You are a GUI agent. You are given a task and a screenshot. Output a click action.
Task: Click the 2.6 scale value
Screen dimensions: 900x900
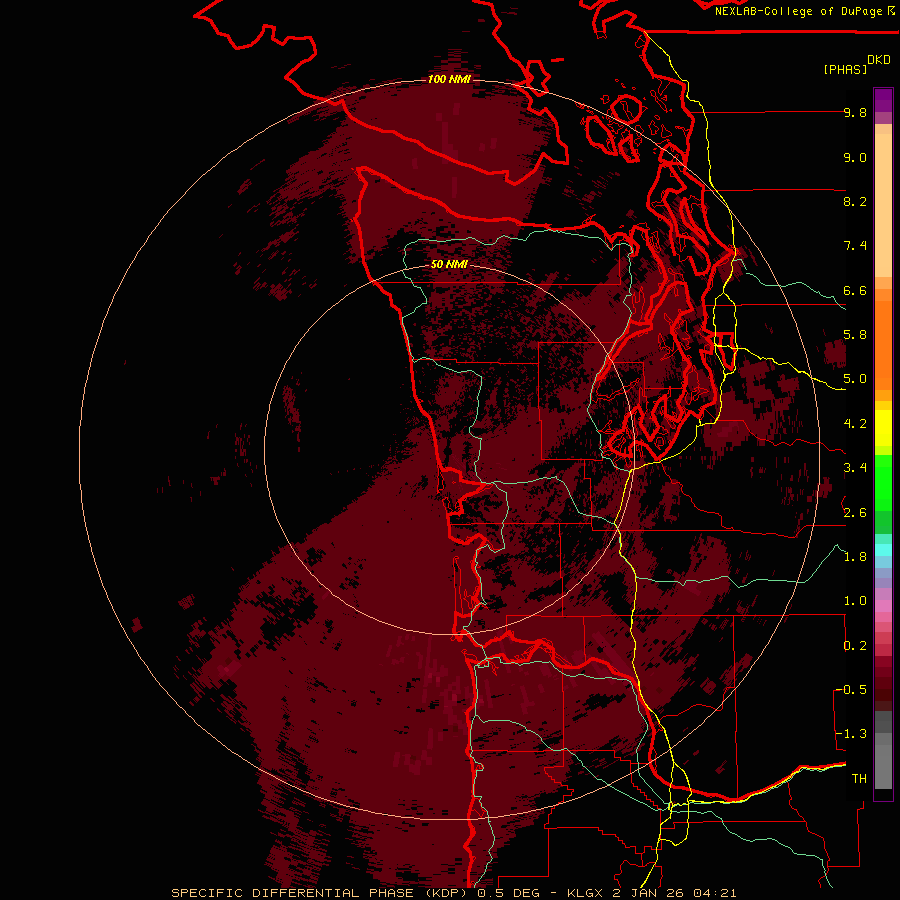coord(855,513)
